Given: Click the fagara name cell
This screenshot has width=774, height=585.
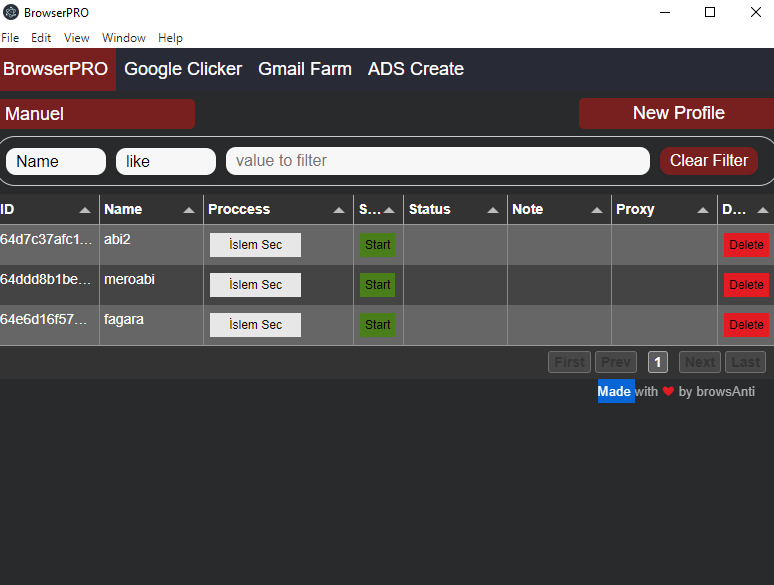Looking at the screenshot, I should pos(152,325).
